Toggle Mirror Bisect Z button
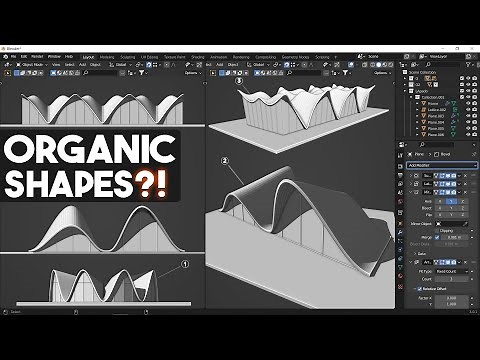 tap(463, 208)
